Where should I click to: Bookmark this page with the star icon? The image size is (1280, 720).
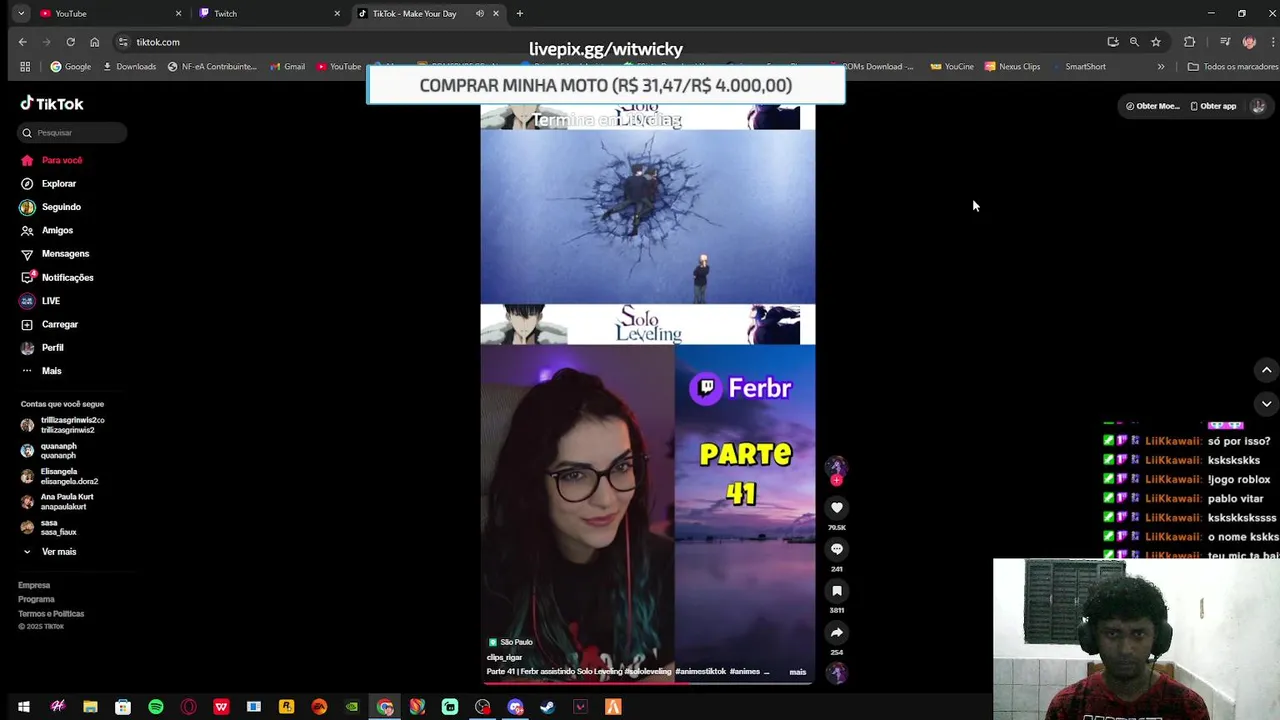1156,42
